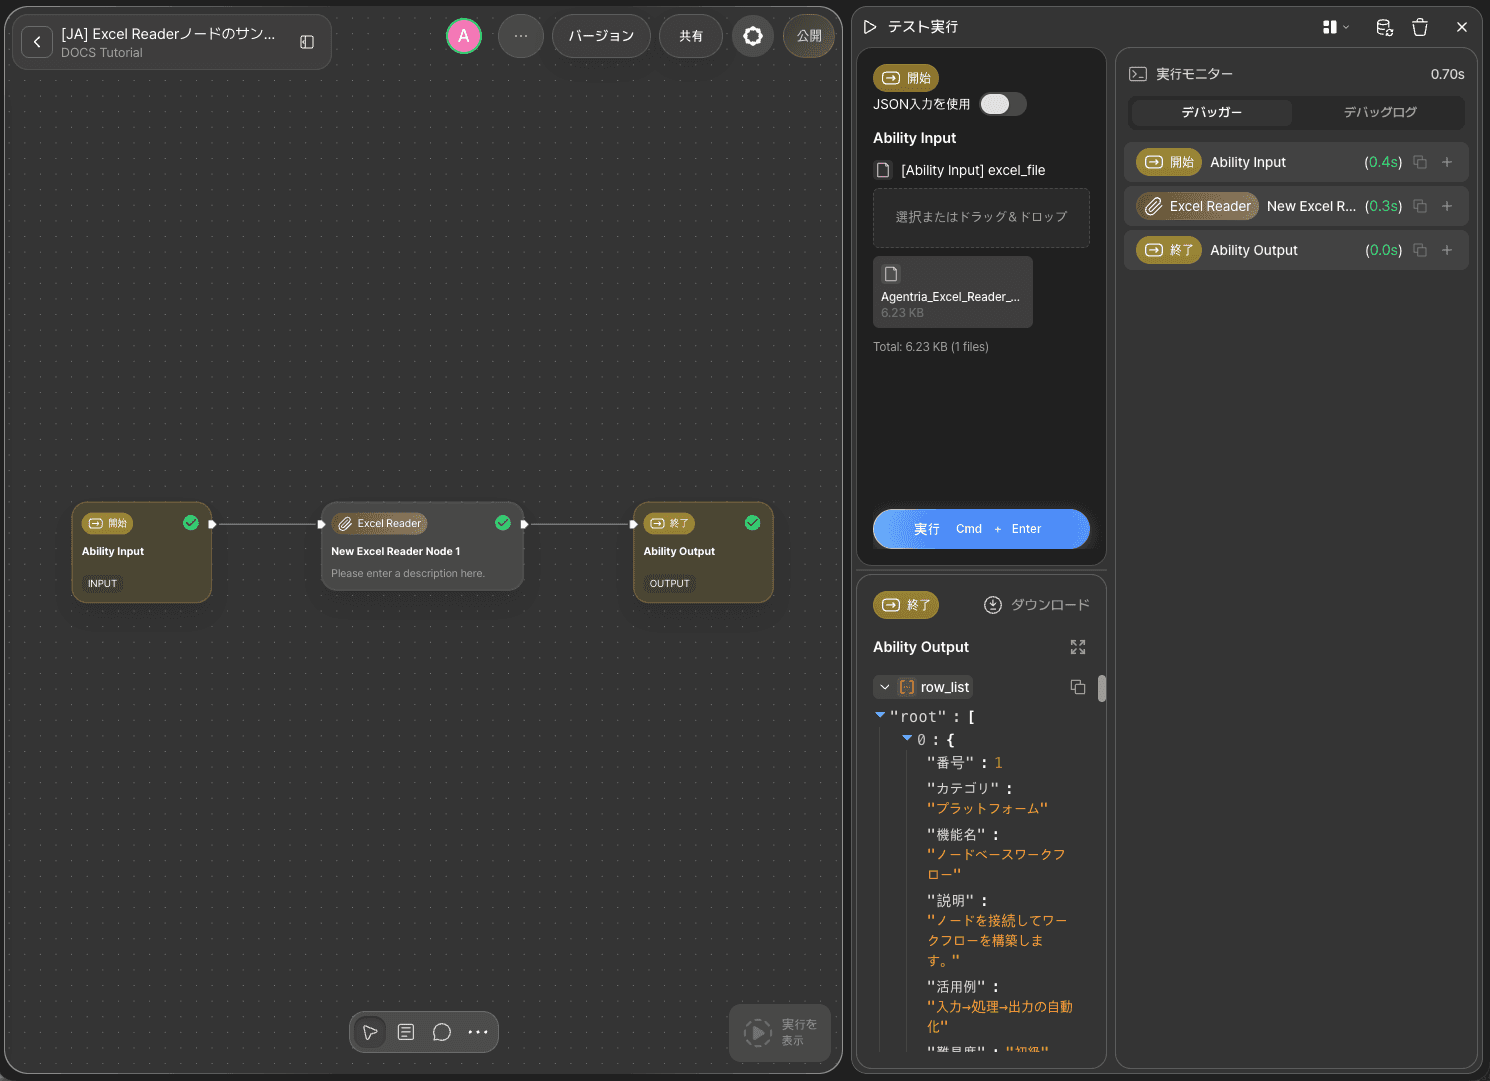Select the Ability Output node on canvas
The height and width of the screenshot is (1081, 1490).
[703, 552]
